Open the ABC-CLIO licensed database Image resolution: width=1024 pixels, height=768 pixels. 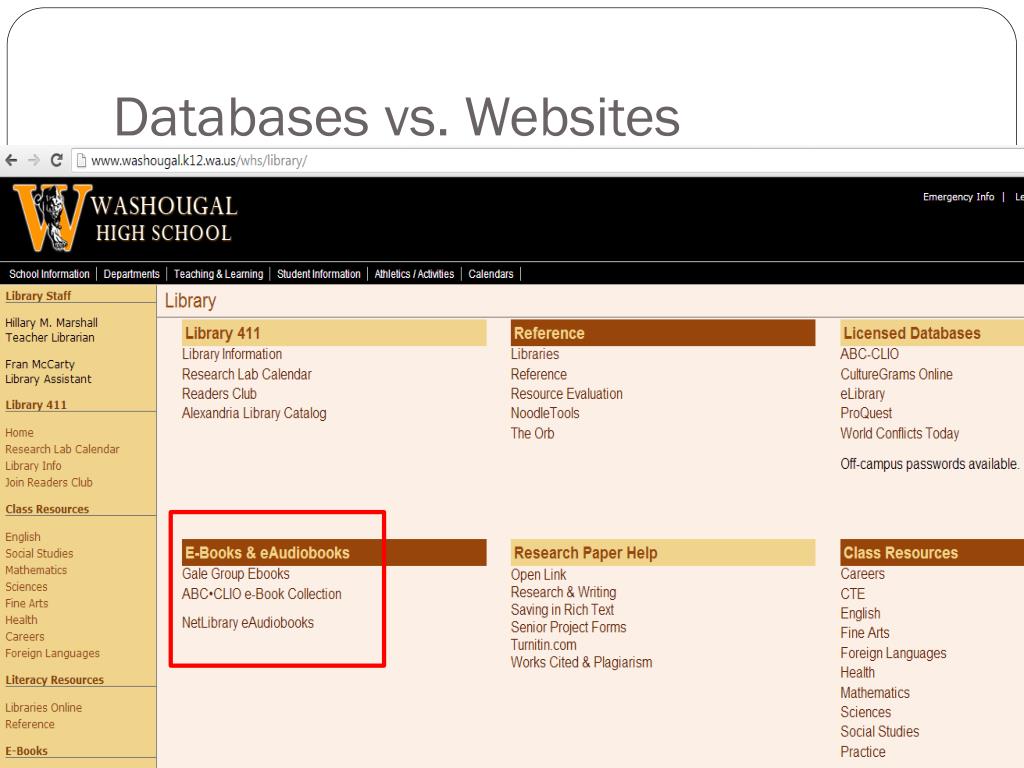pos(869,354)
